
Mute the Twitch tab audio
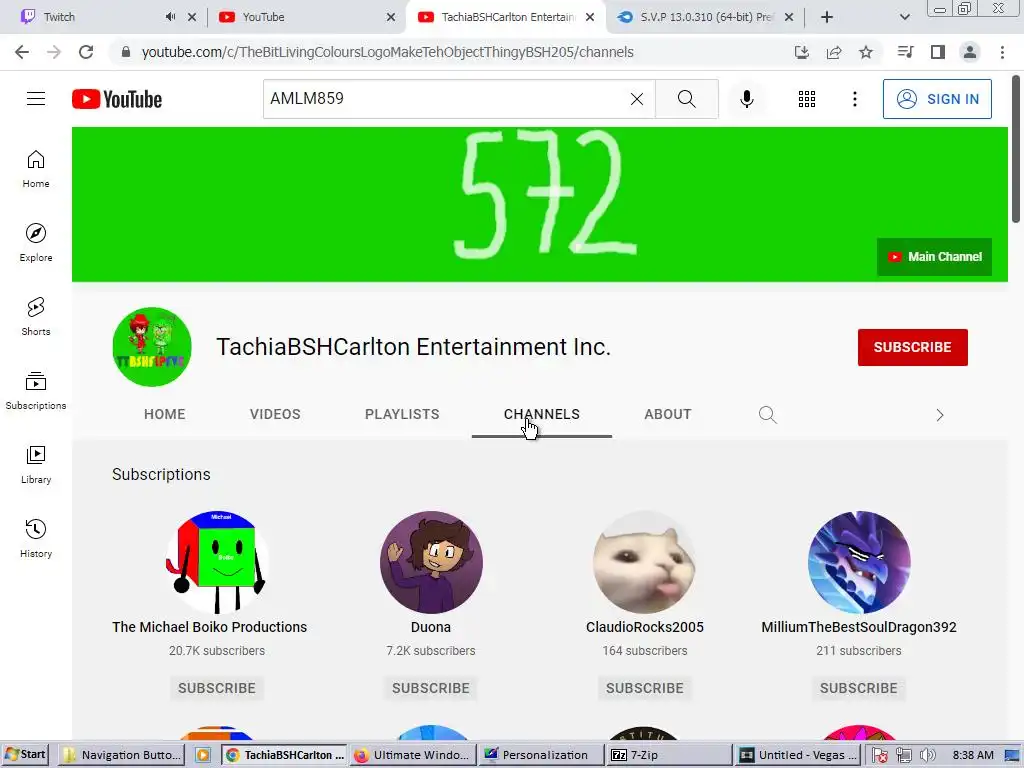tap(170, 17)
